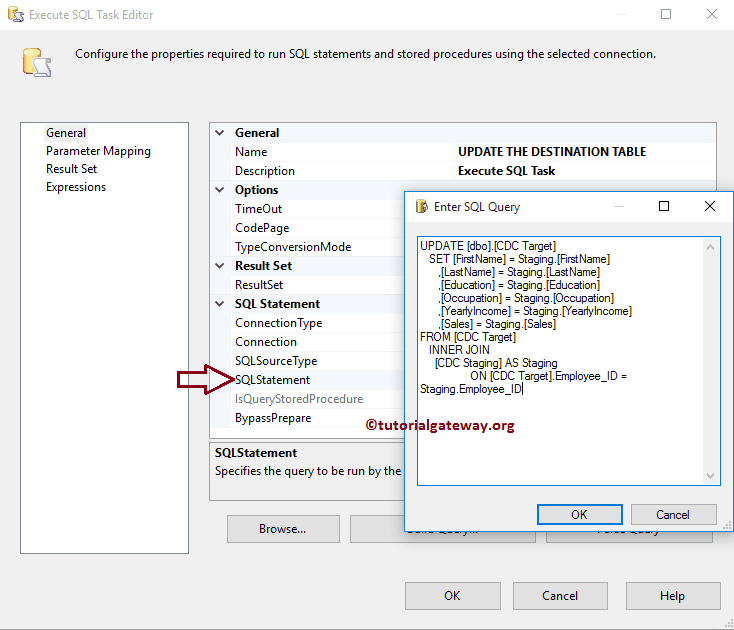Select the SQLStatement property
The height and width of the screenshot is (630, 734).
point(318,380)
